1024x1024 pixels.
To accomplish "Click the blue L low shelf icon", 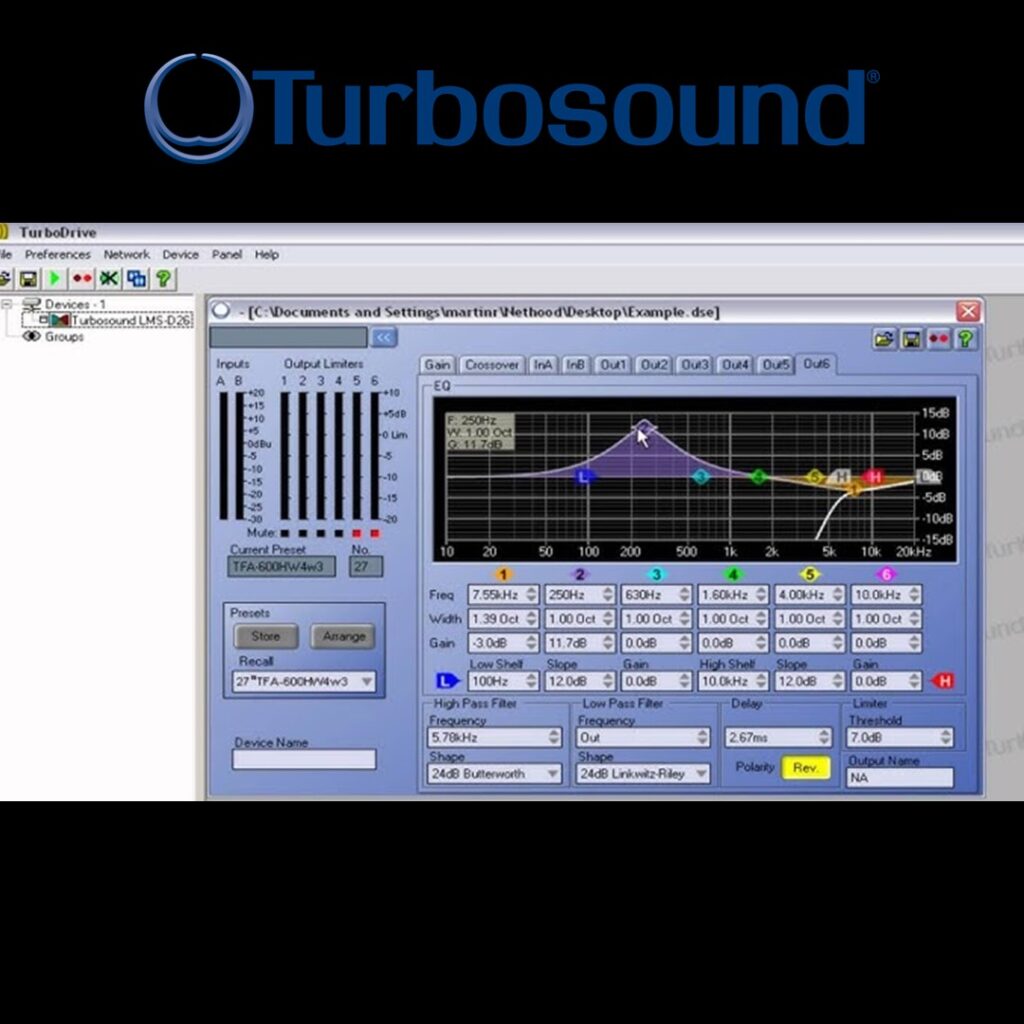I will (x=447, y=681).
